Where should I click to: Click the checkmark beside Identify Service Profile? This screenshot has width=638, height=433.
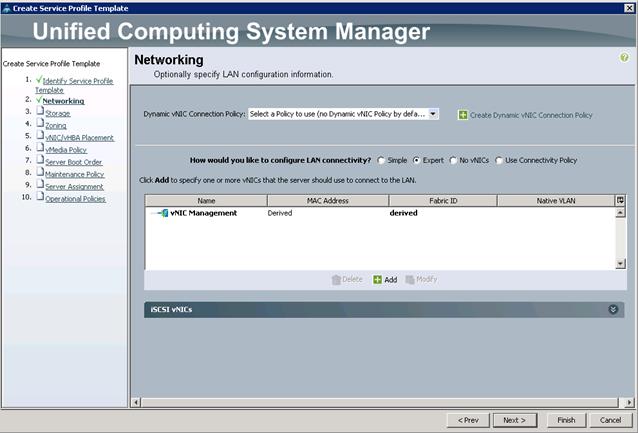coord(39,79)
